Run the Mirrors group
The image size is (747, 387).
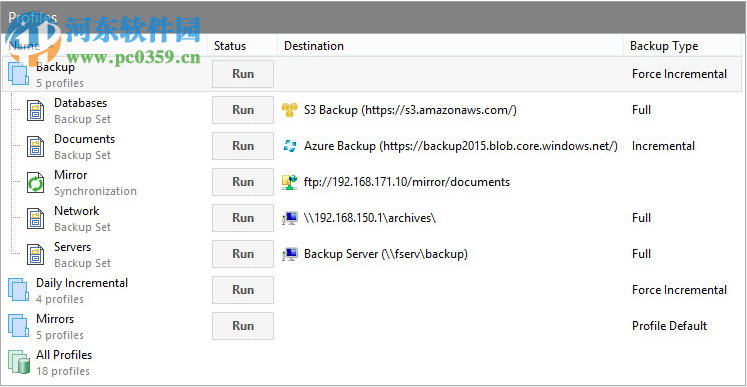pos(243,326)
